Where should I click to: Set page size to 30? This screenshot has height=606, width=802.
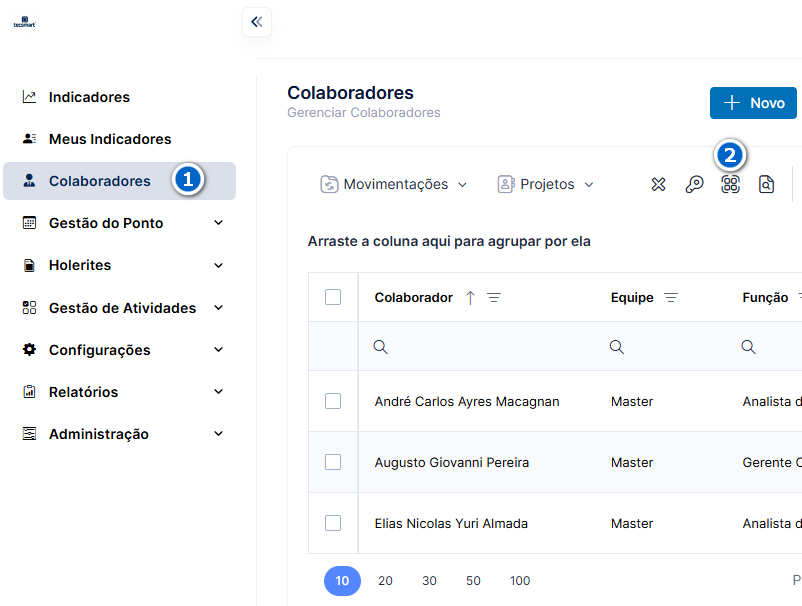click(x=429, y=580)
